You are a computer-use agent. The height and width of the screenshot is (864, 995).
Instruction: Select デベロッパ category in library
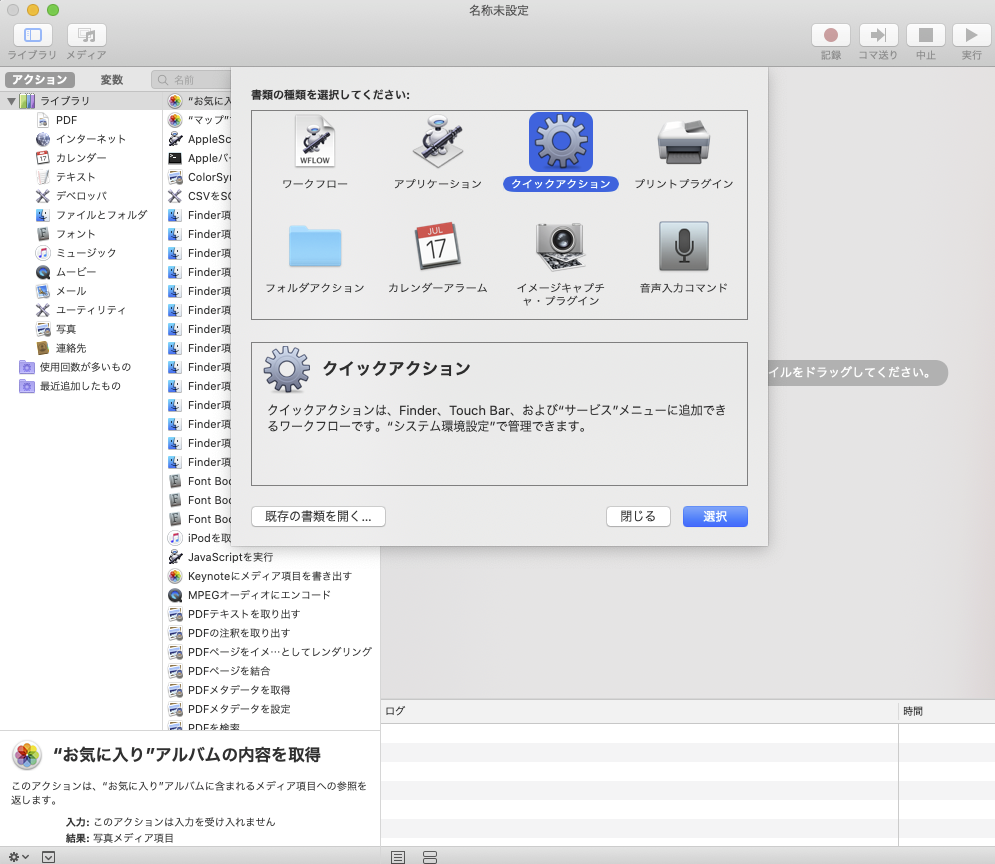click(x=81, y=196)
